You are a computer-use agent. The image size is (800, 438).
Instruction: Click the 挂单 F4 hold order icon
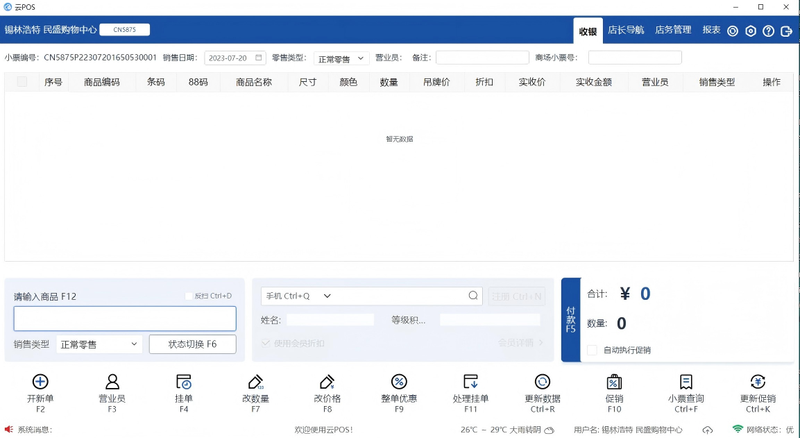tap(184, 382)
